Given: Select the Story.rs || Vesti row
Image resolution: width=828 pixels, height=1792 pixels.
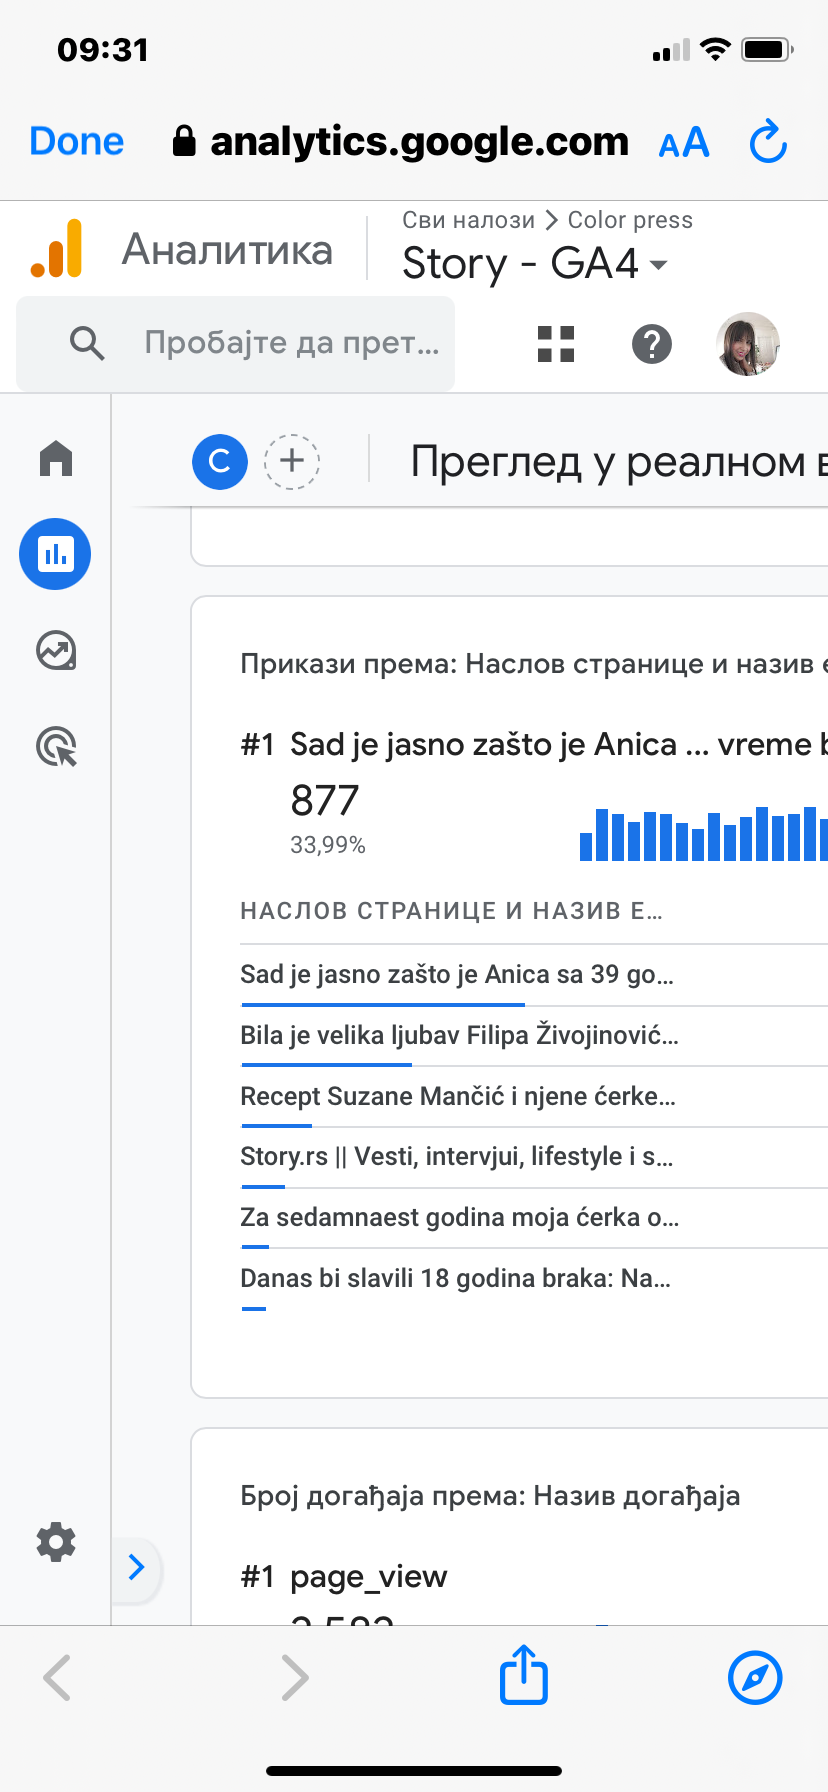Looking at the screenshot, I should tap(456, 1157).
